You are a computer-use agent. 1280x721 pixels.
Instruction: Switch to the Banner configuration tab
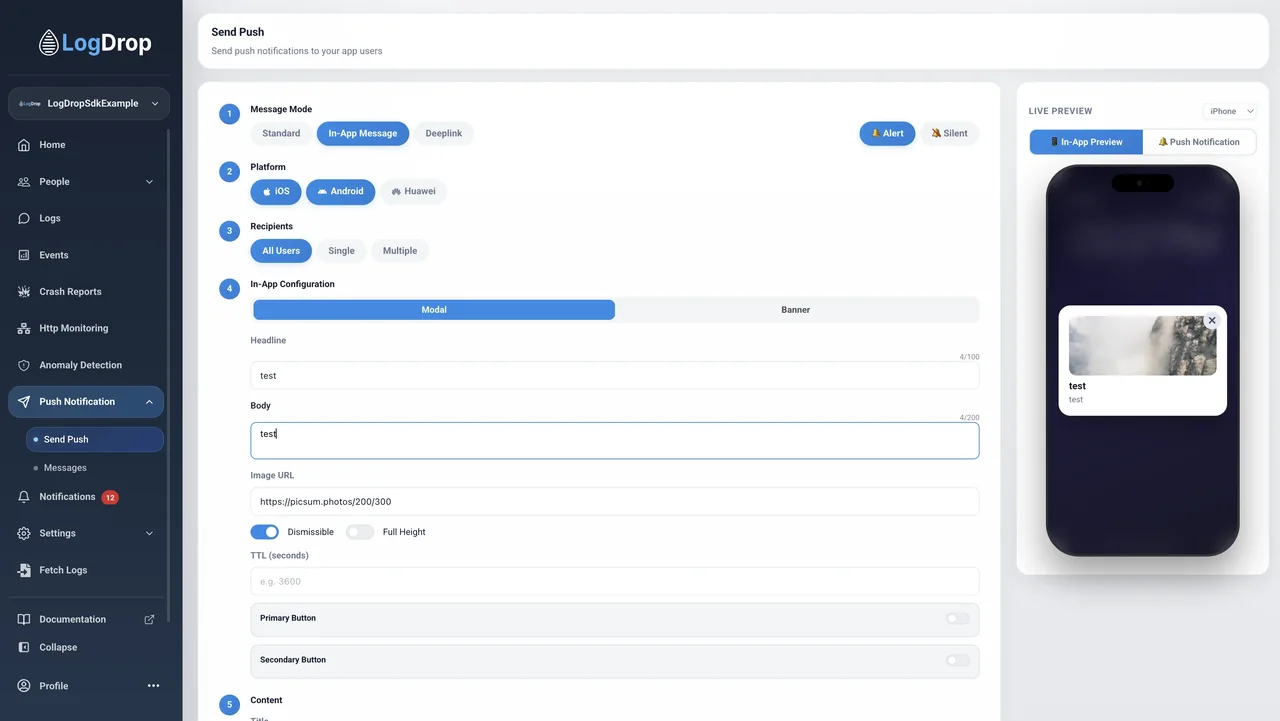[x=796, y=310]
